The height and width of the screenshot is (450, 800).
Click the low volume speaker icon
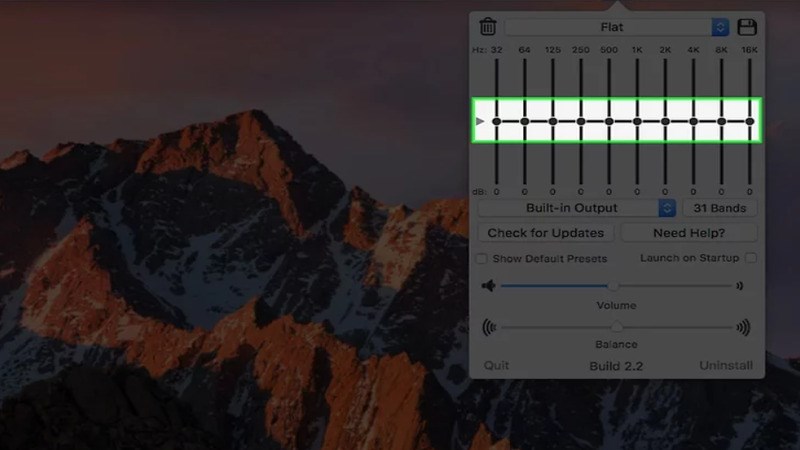point(488,286)
